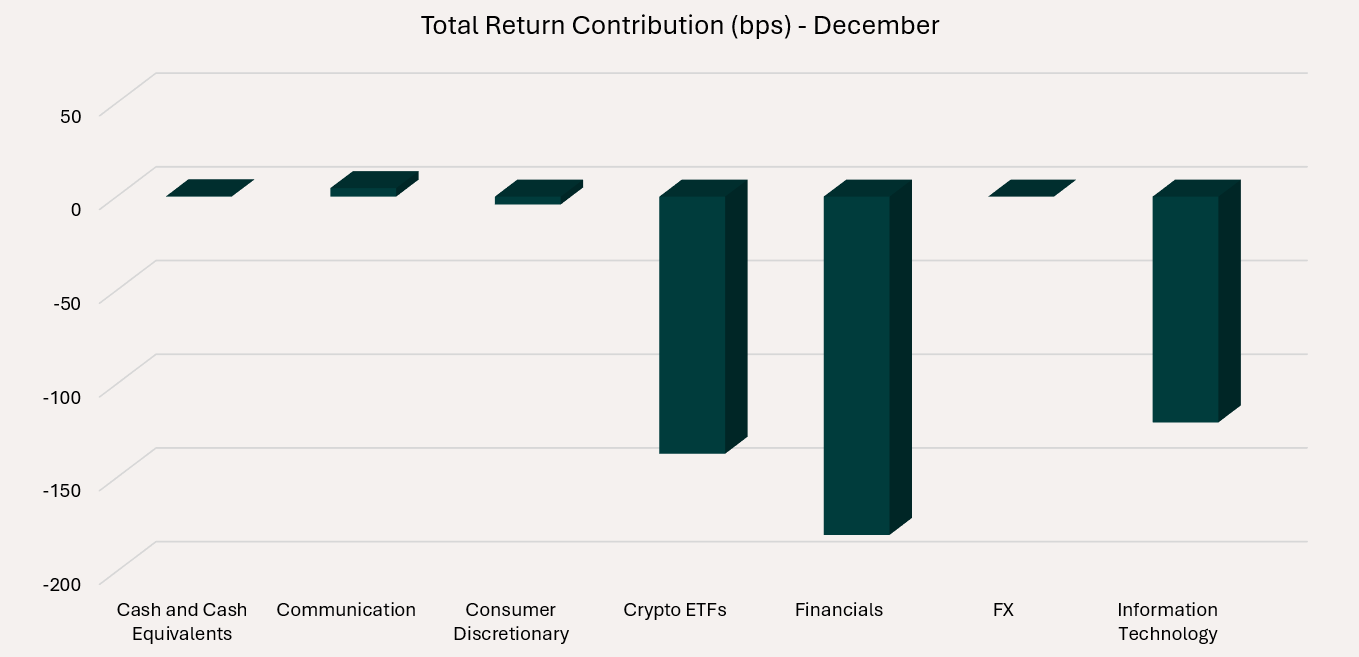Click the Consumer Discretionary bar
This screenshot has height=657, width=1359.
click(x=530, y=197)
